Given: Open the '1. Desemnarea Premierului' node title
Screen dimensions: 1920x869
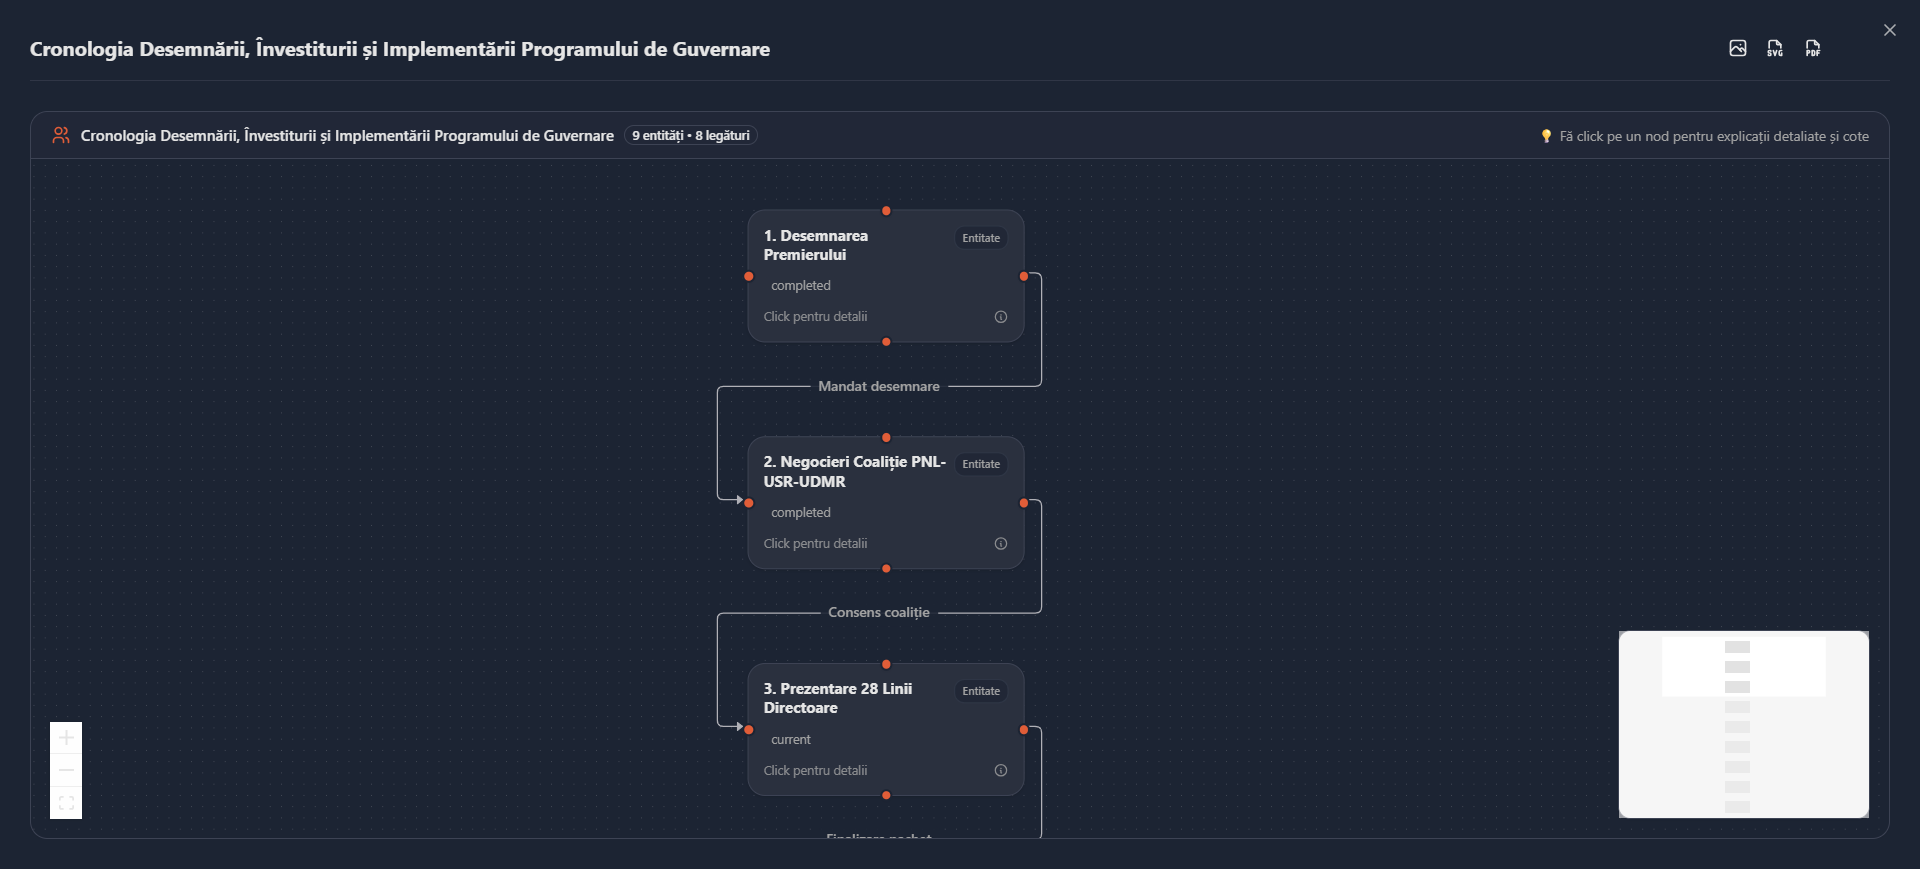Looking at the screenshot, I should (x=816, y=245).
